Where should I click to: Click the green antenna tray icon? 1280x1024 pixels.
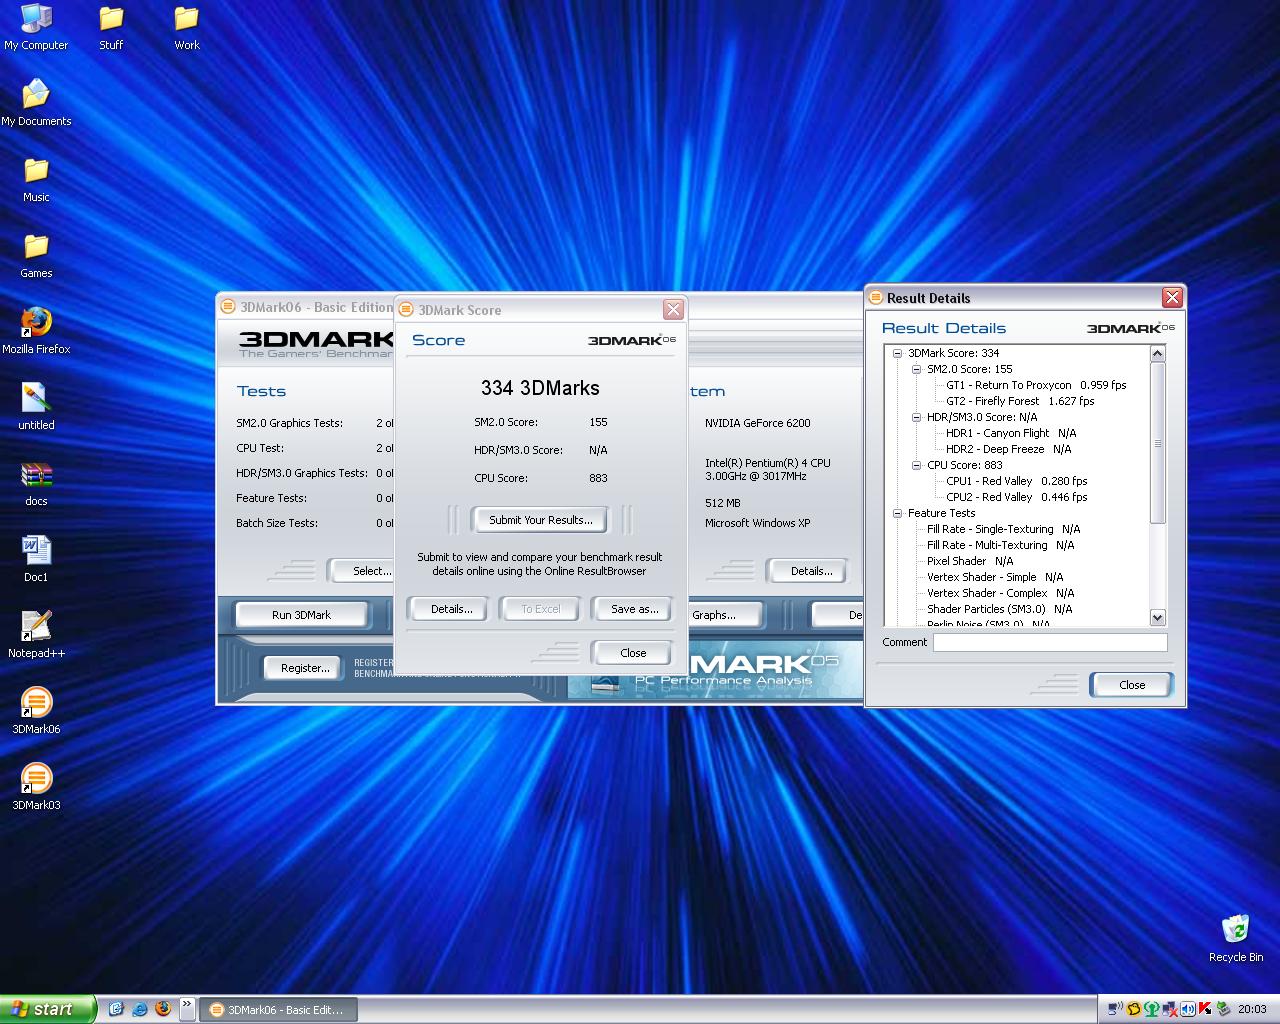click(1152, 1009)
